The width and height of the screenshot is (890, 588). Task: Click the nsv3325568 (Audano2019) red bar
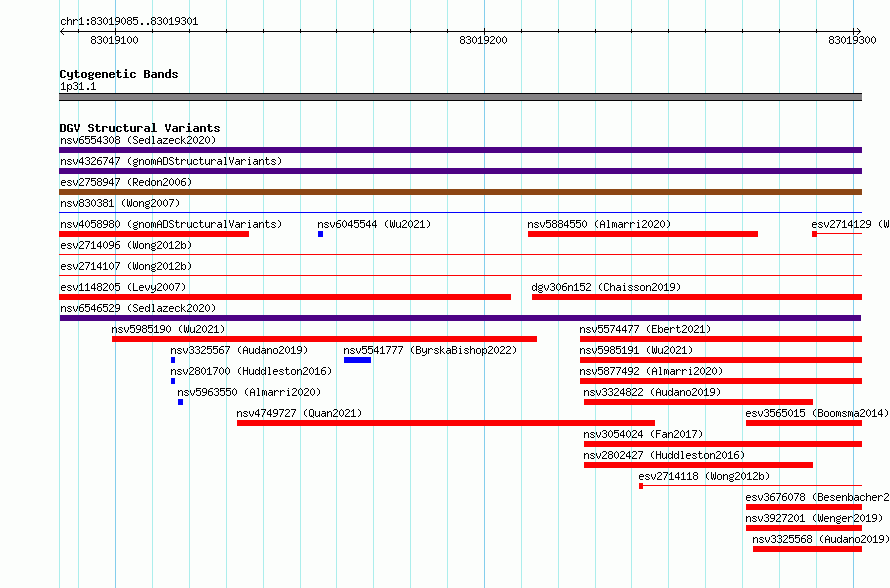point(807,549)
